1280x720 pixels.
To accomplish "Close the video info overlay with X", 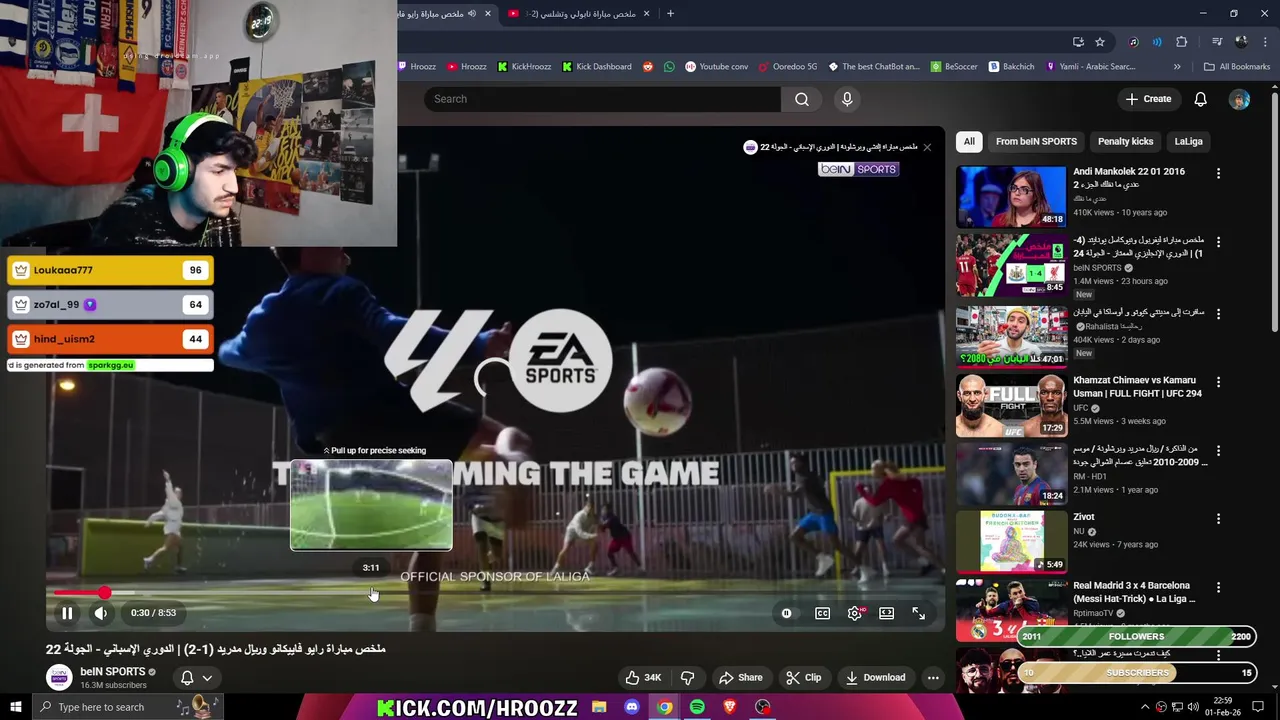I will coord(927,147).
